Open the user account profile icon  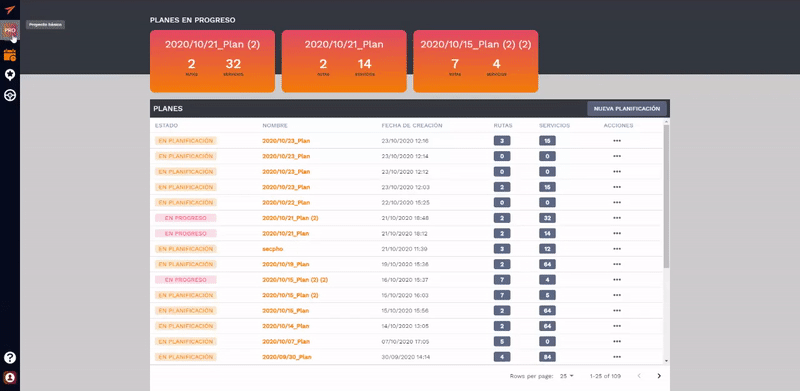(x=10, y=378)
